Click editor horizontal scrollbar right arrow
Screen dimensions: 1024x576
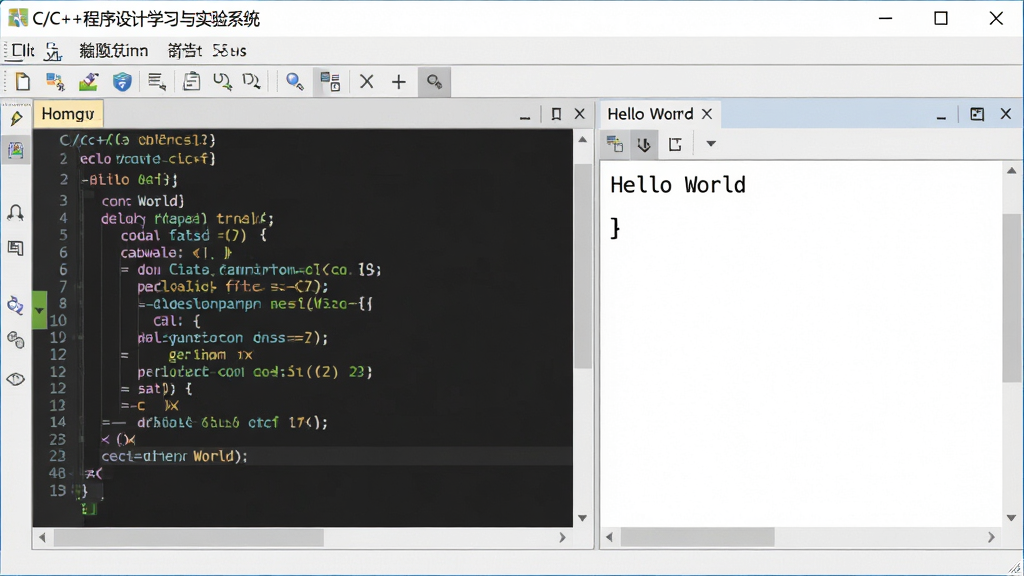pos(562,537)
